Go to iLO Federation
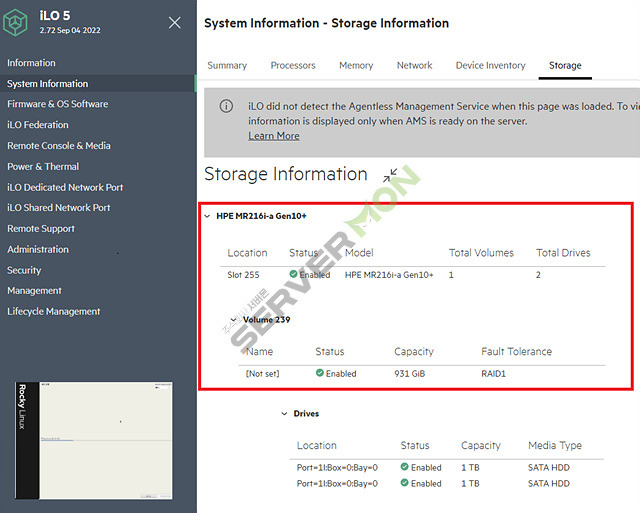Screen dimensions: 640x513 38,125
